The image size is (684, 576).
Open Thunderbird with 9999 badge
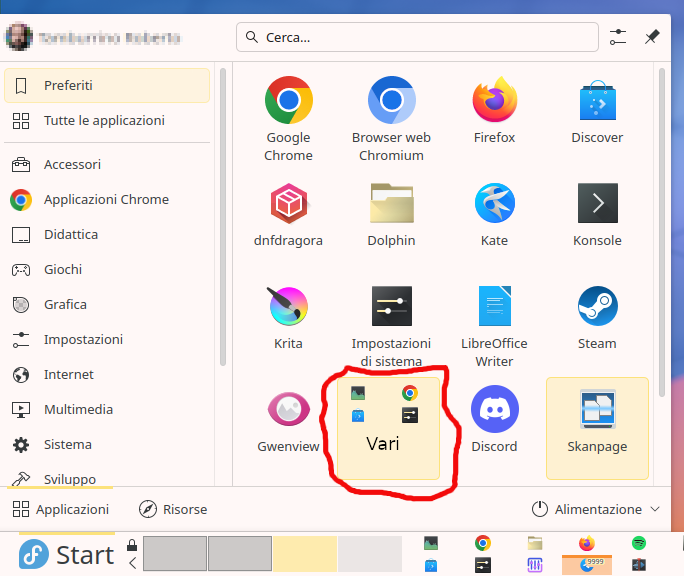tap(587, 566)
